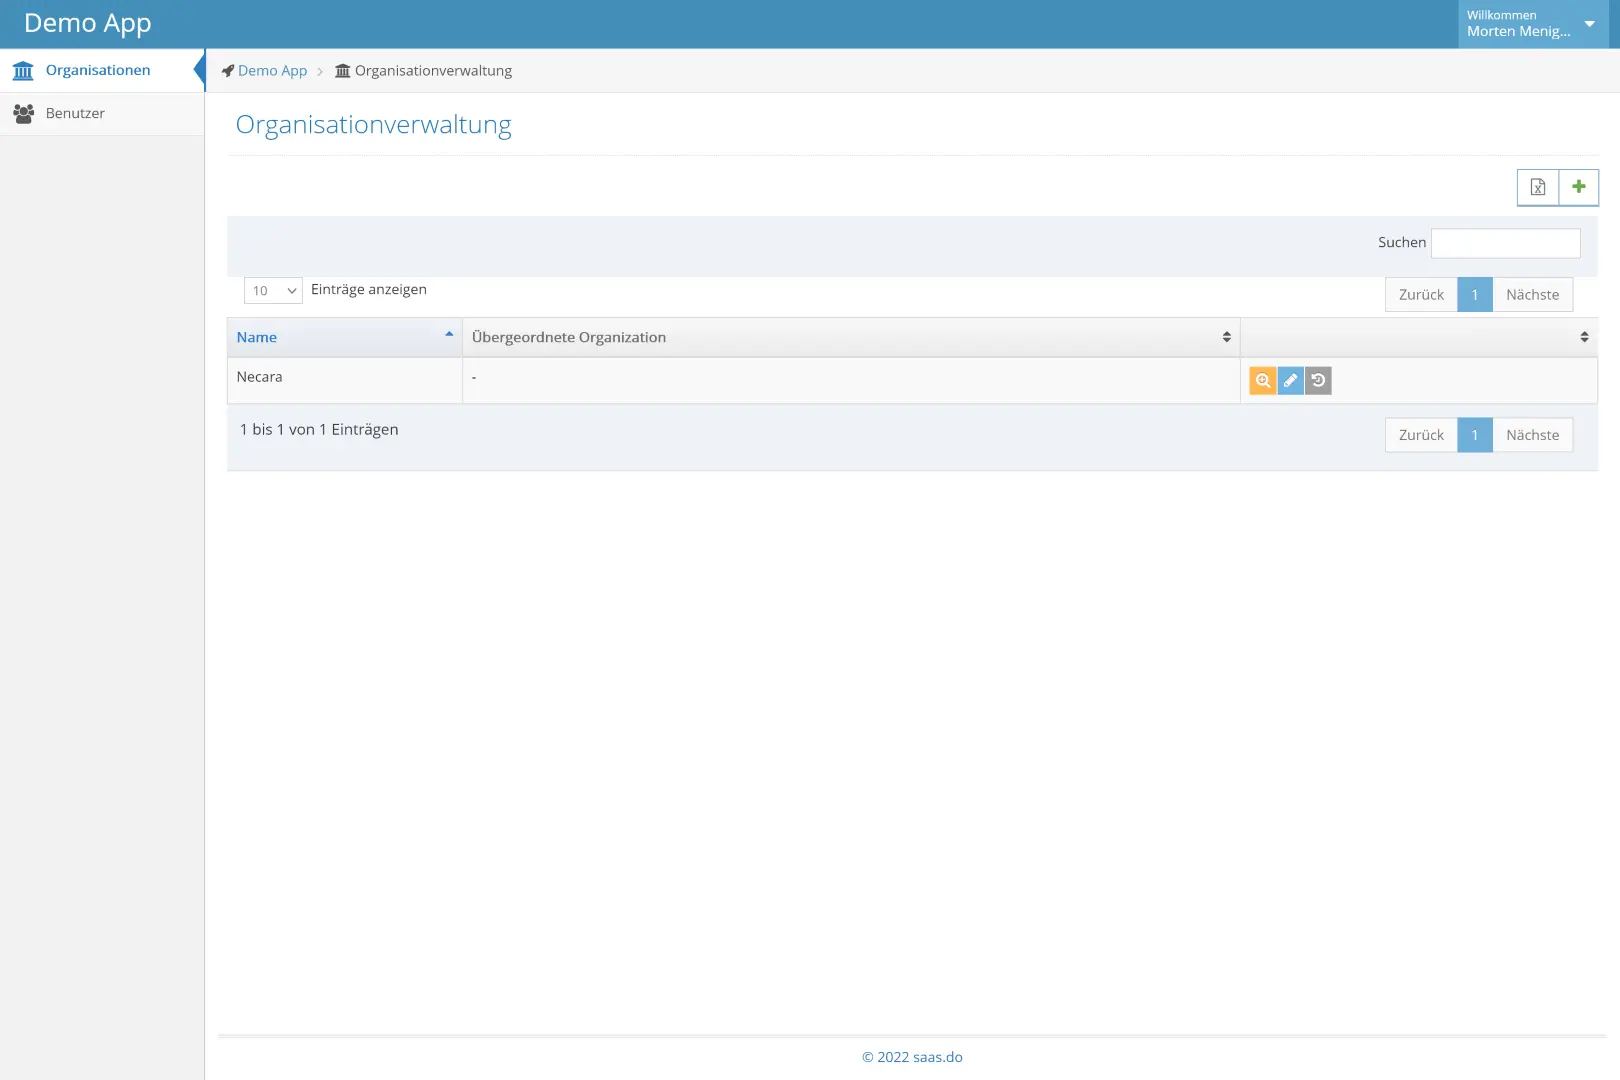Select Benutzer in the sidebar menu
The height and width of the screenshot is (1080, 1620).
75,114
